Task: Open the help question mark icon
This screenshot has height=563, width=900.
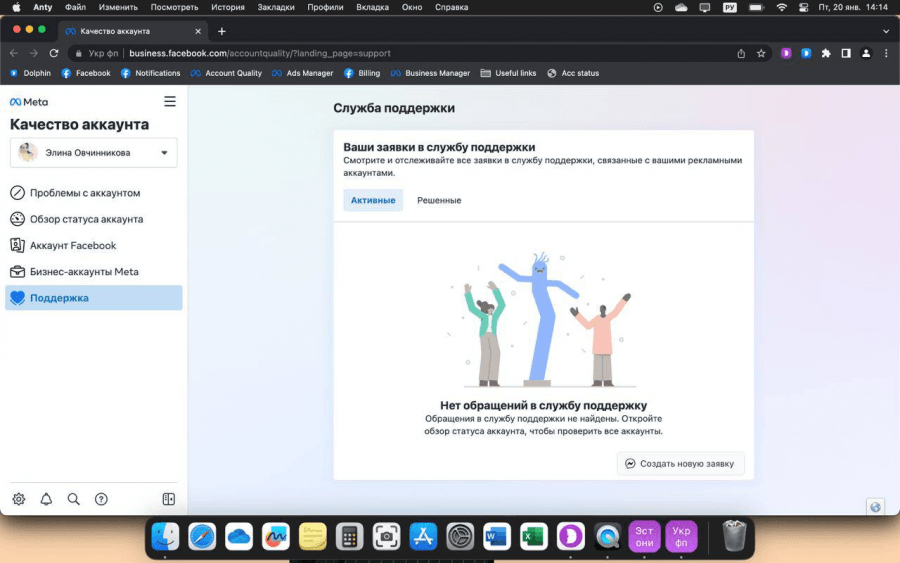Action: [101, 499]
